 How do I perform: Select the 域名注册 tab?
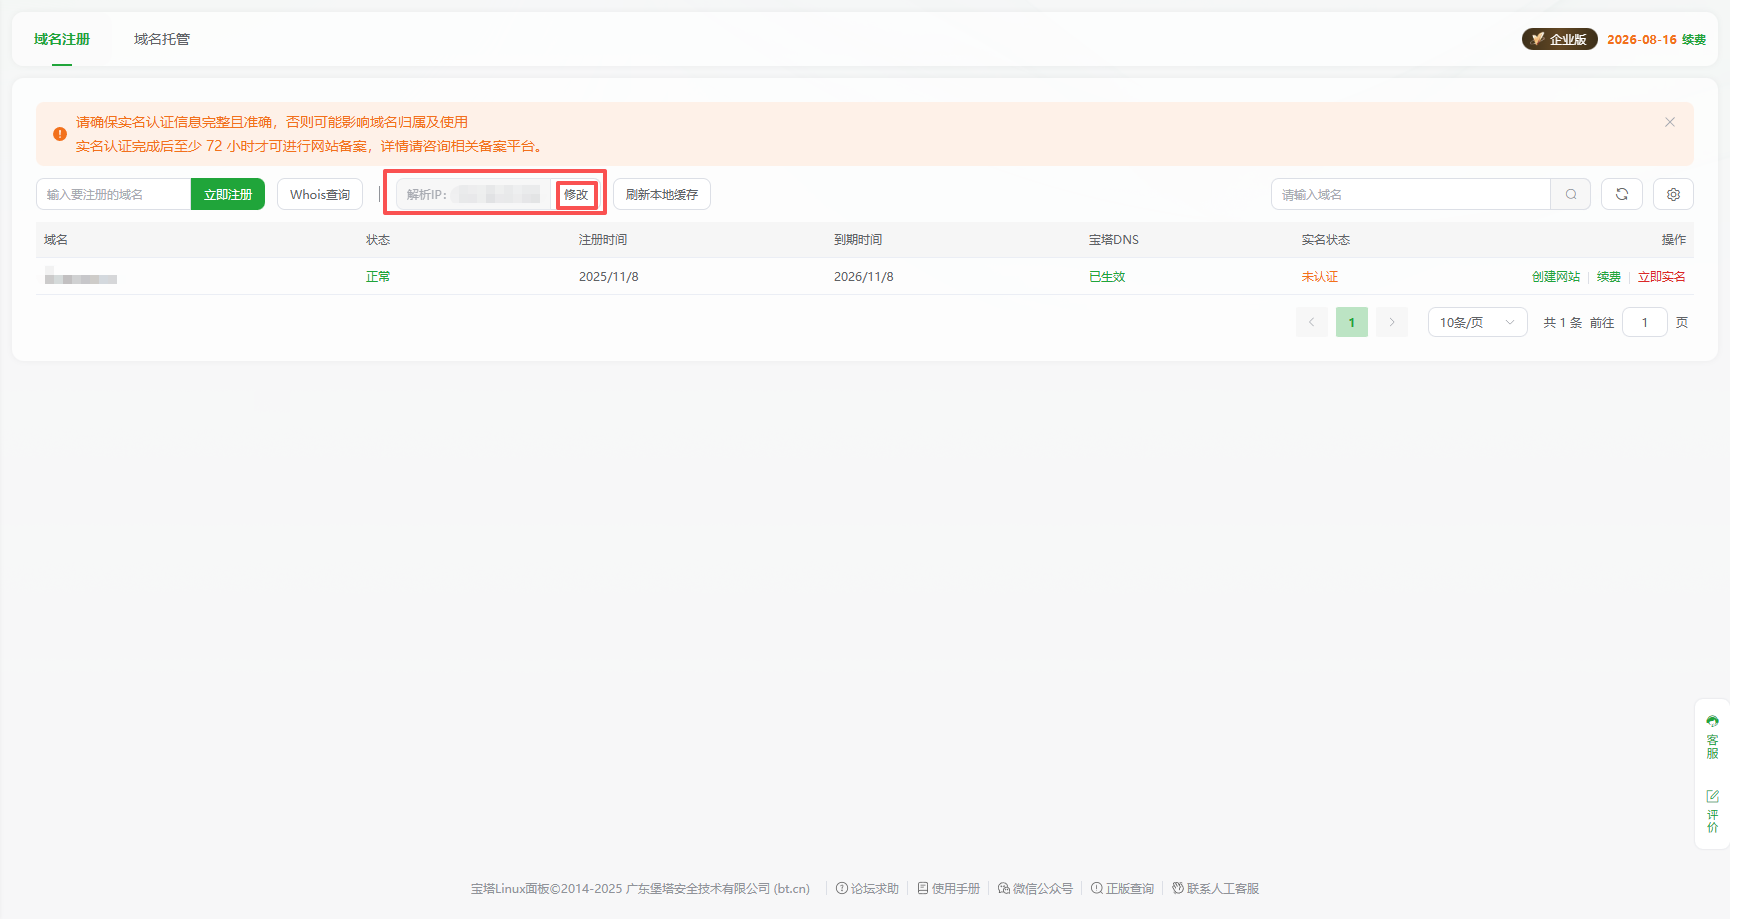tap(62, 39)
